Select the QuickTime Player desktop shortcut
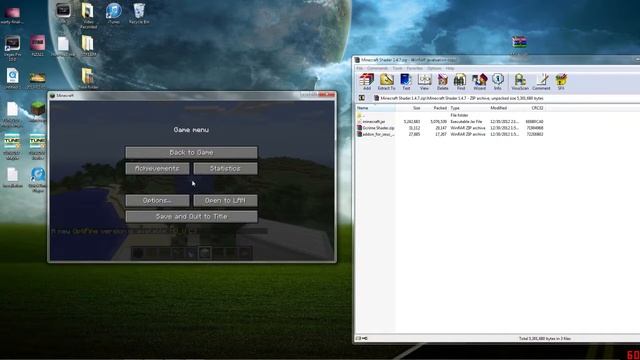Image resolution: width=640 pixels, height=360 pixels. coord(38,180)
